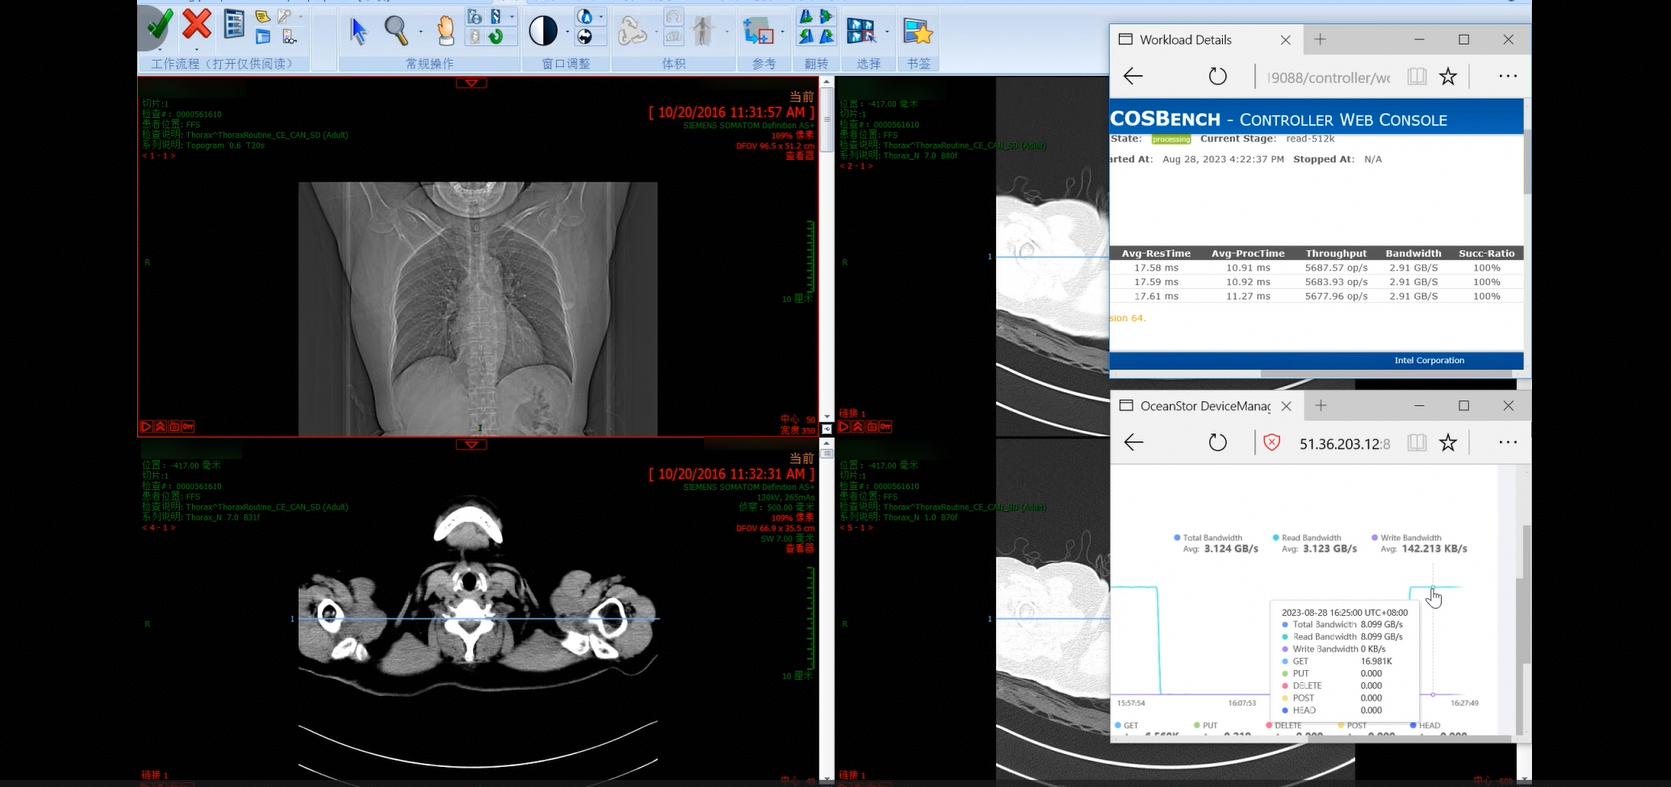Toggle PUT series in bottom legend

pyautogui.click(x=1205, y=726)
